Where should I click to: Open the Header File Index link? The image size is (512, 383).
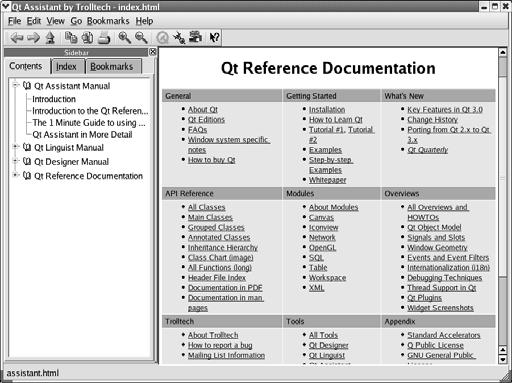[217, 277]
